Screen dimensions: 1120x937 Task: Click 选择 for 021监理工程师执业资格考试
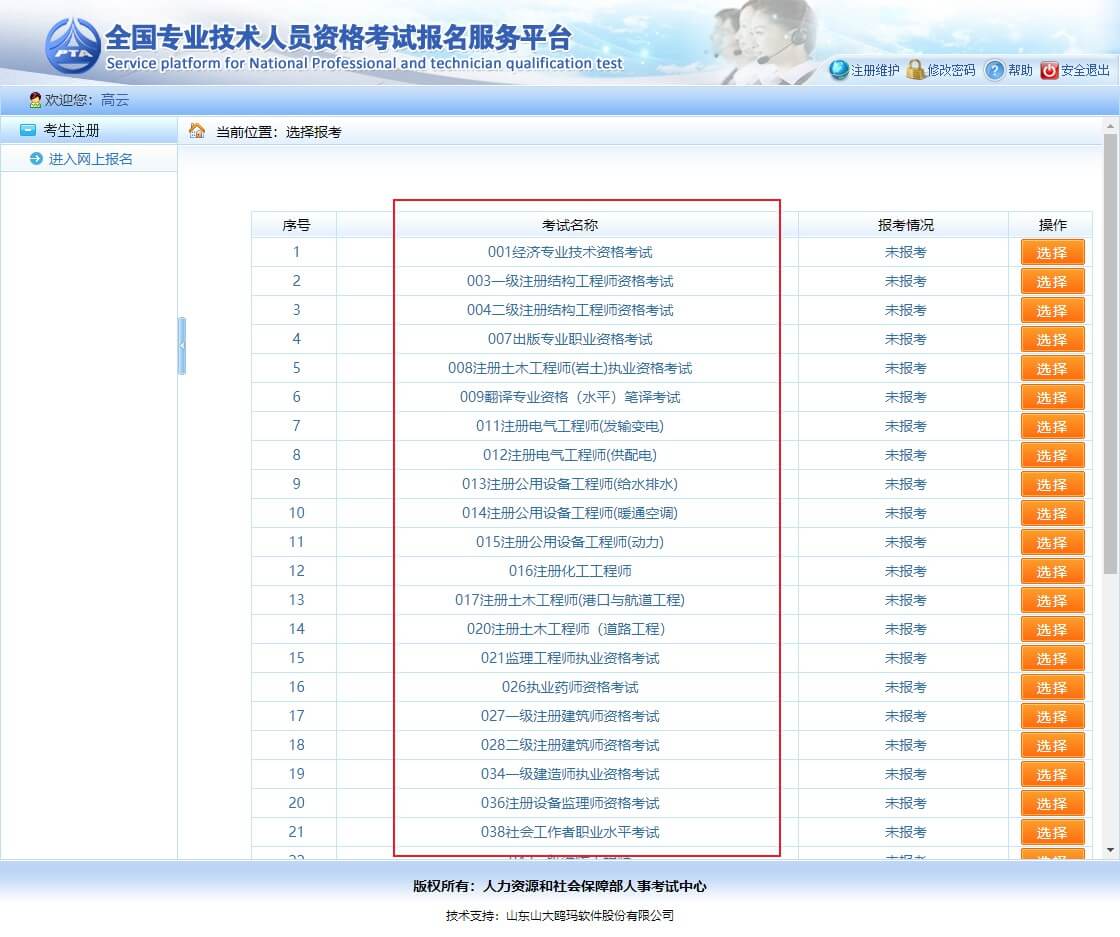(1052, 658)
